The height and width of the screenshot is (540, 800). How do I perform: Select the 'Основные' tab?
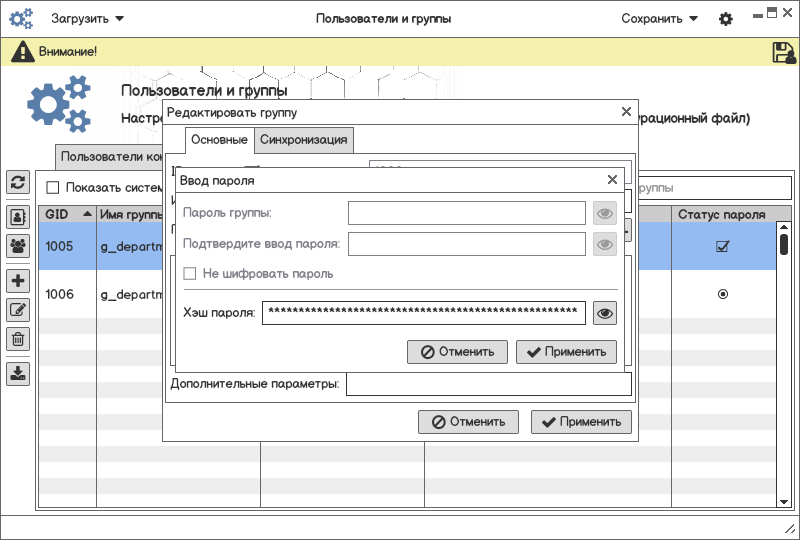pos(219,140)
